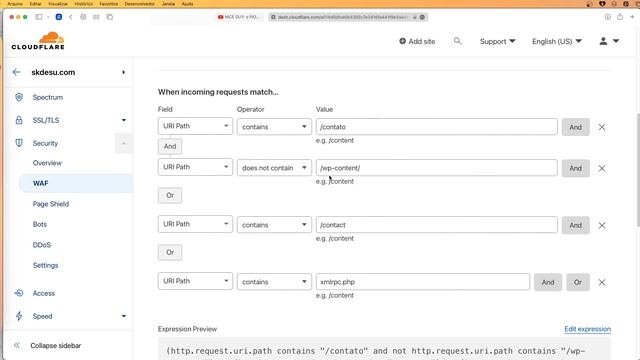Image resolution: width=640 pixels, height=360 pixels.
Task: Click the SSL/TLS lock icon
Action: (19, 120)
